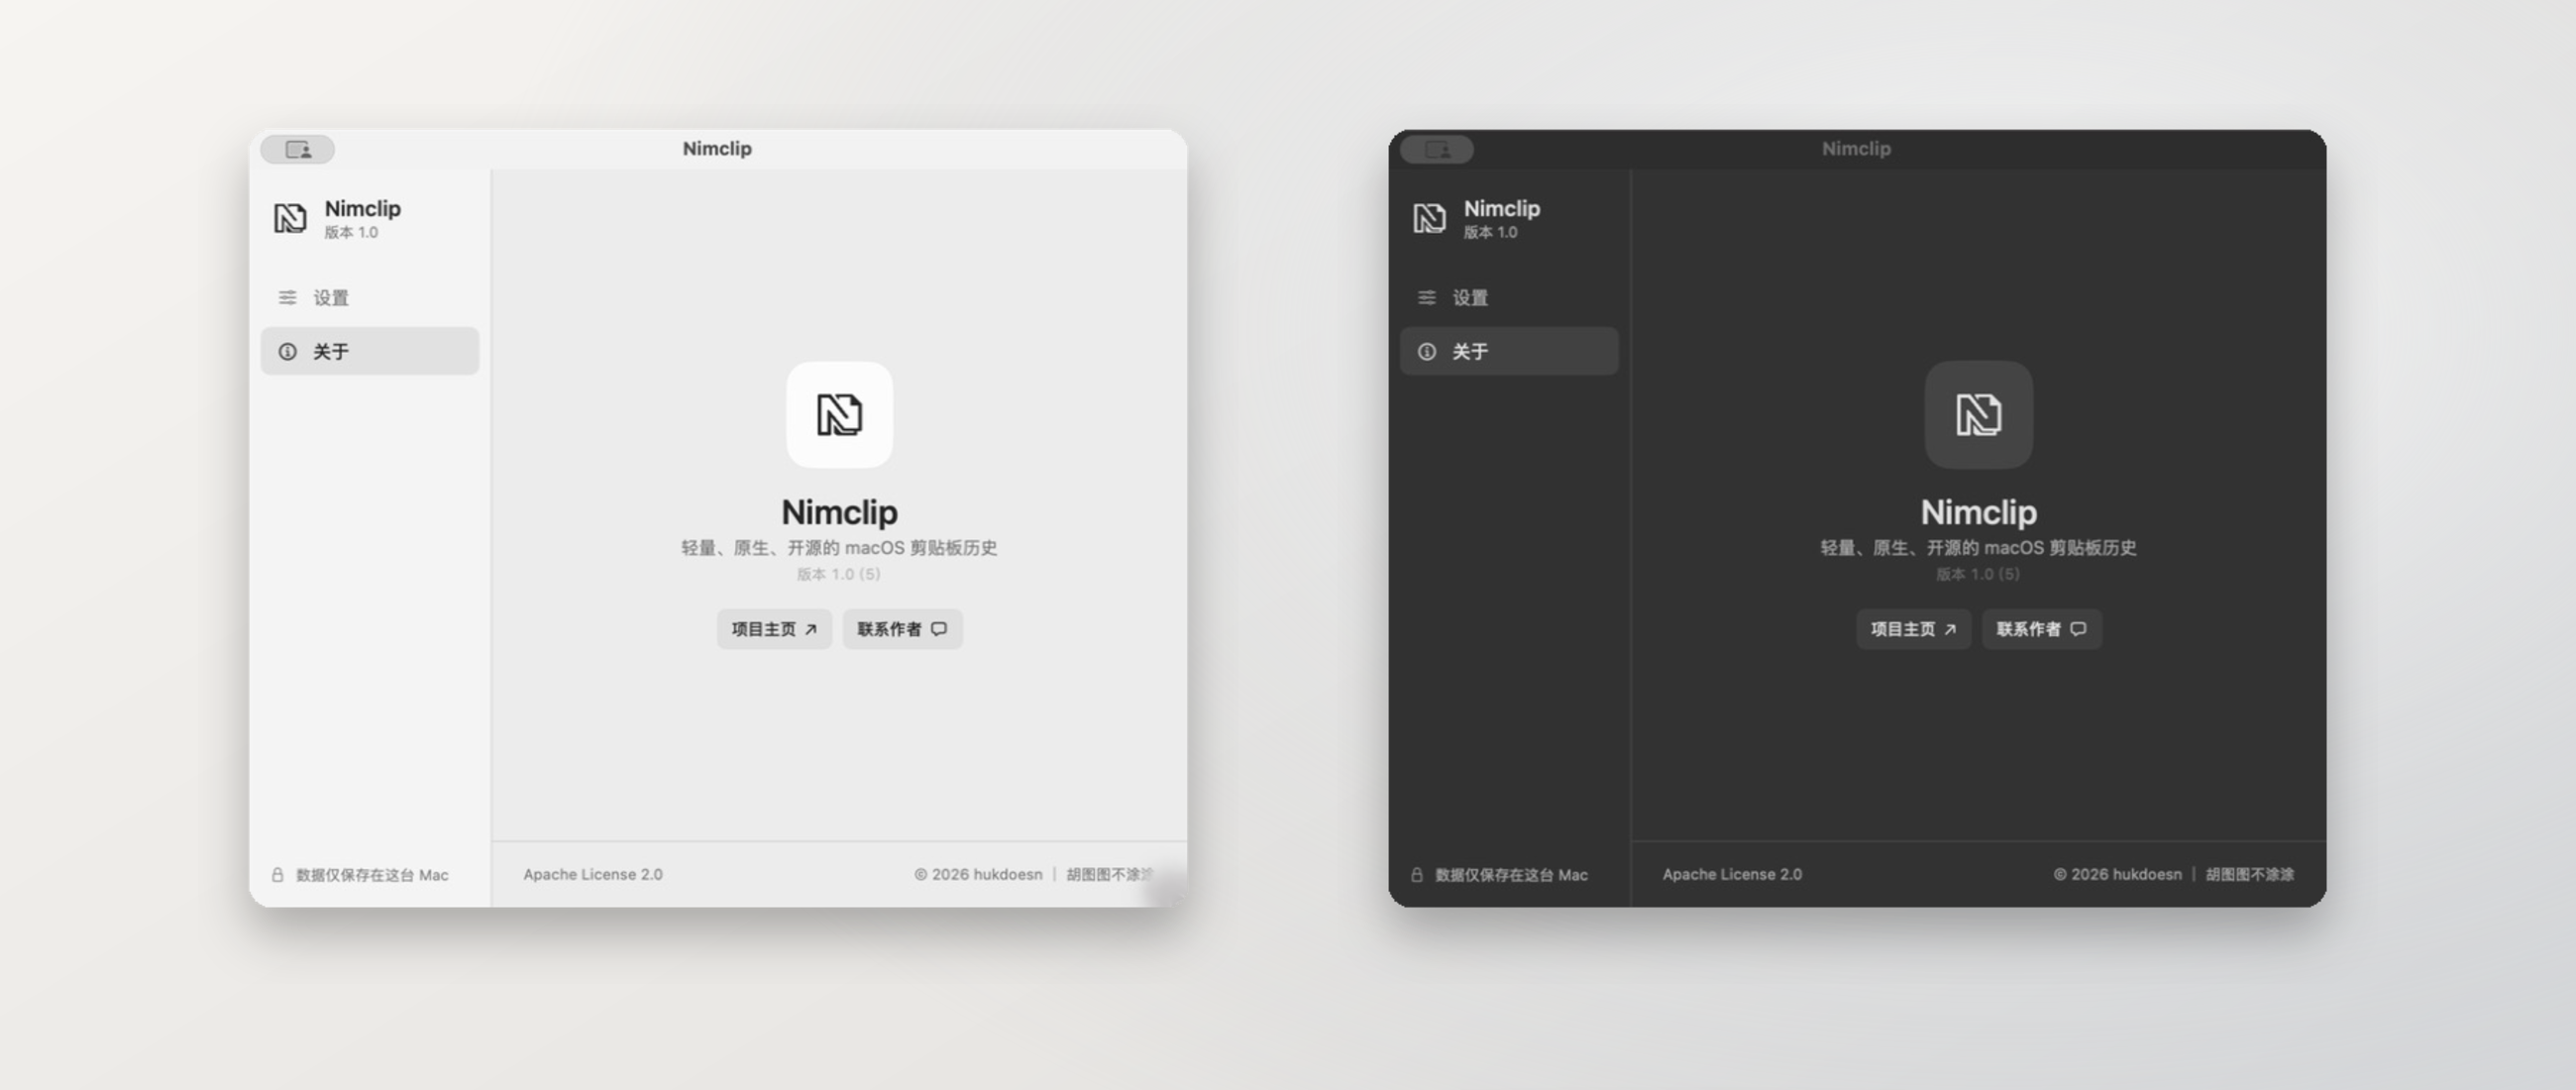The image size is (2576, 1090).
Task: Select 关于 in the light window sidebar
Action: [370, 352]
